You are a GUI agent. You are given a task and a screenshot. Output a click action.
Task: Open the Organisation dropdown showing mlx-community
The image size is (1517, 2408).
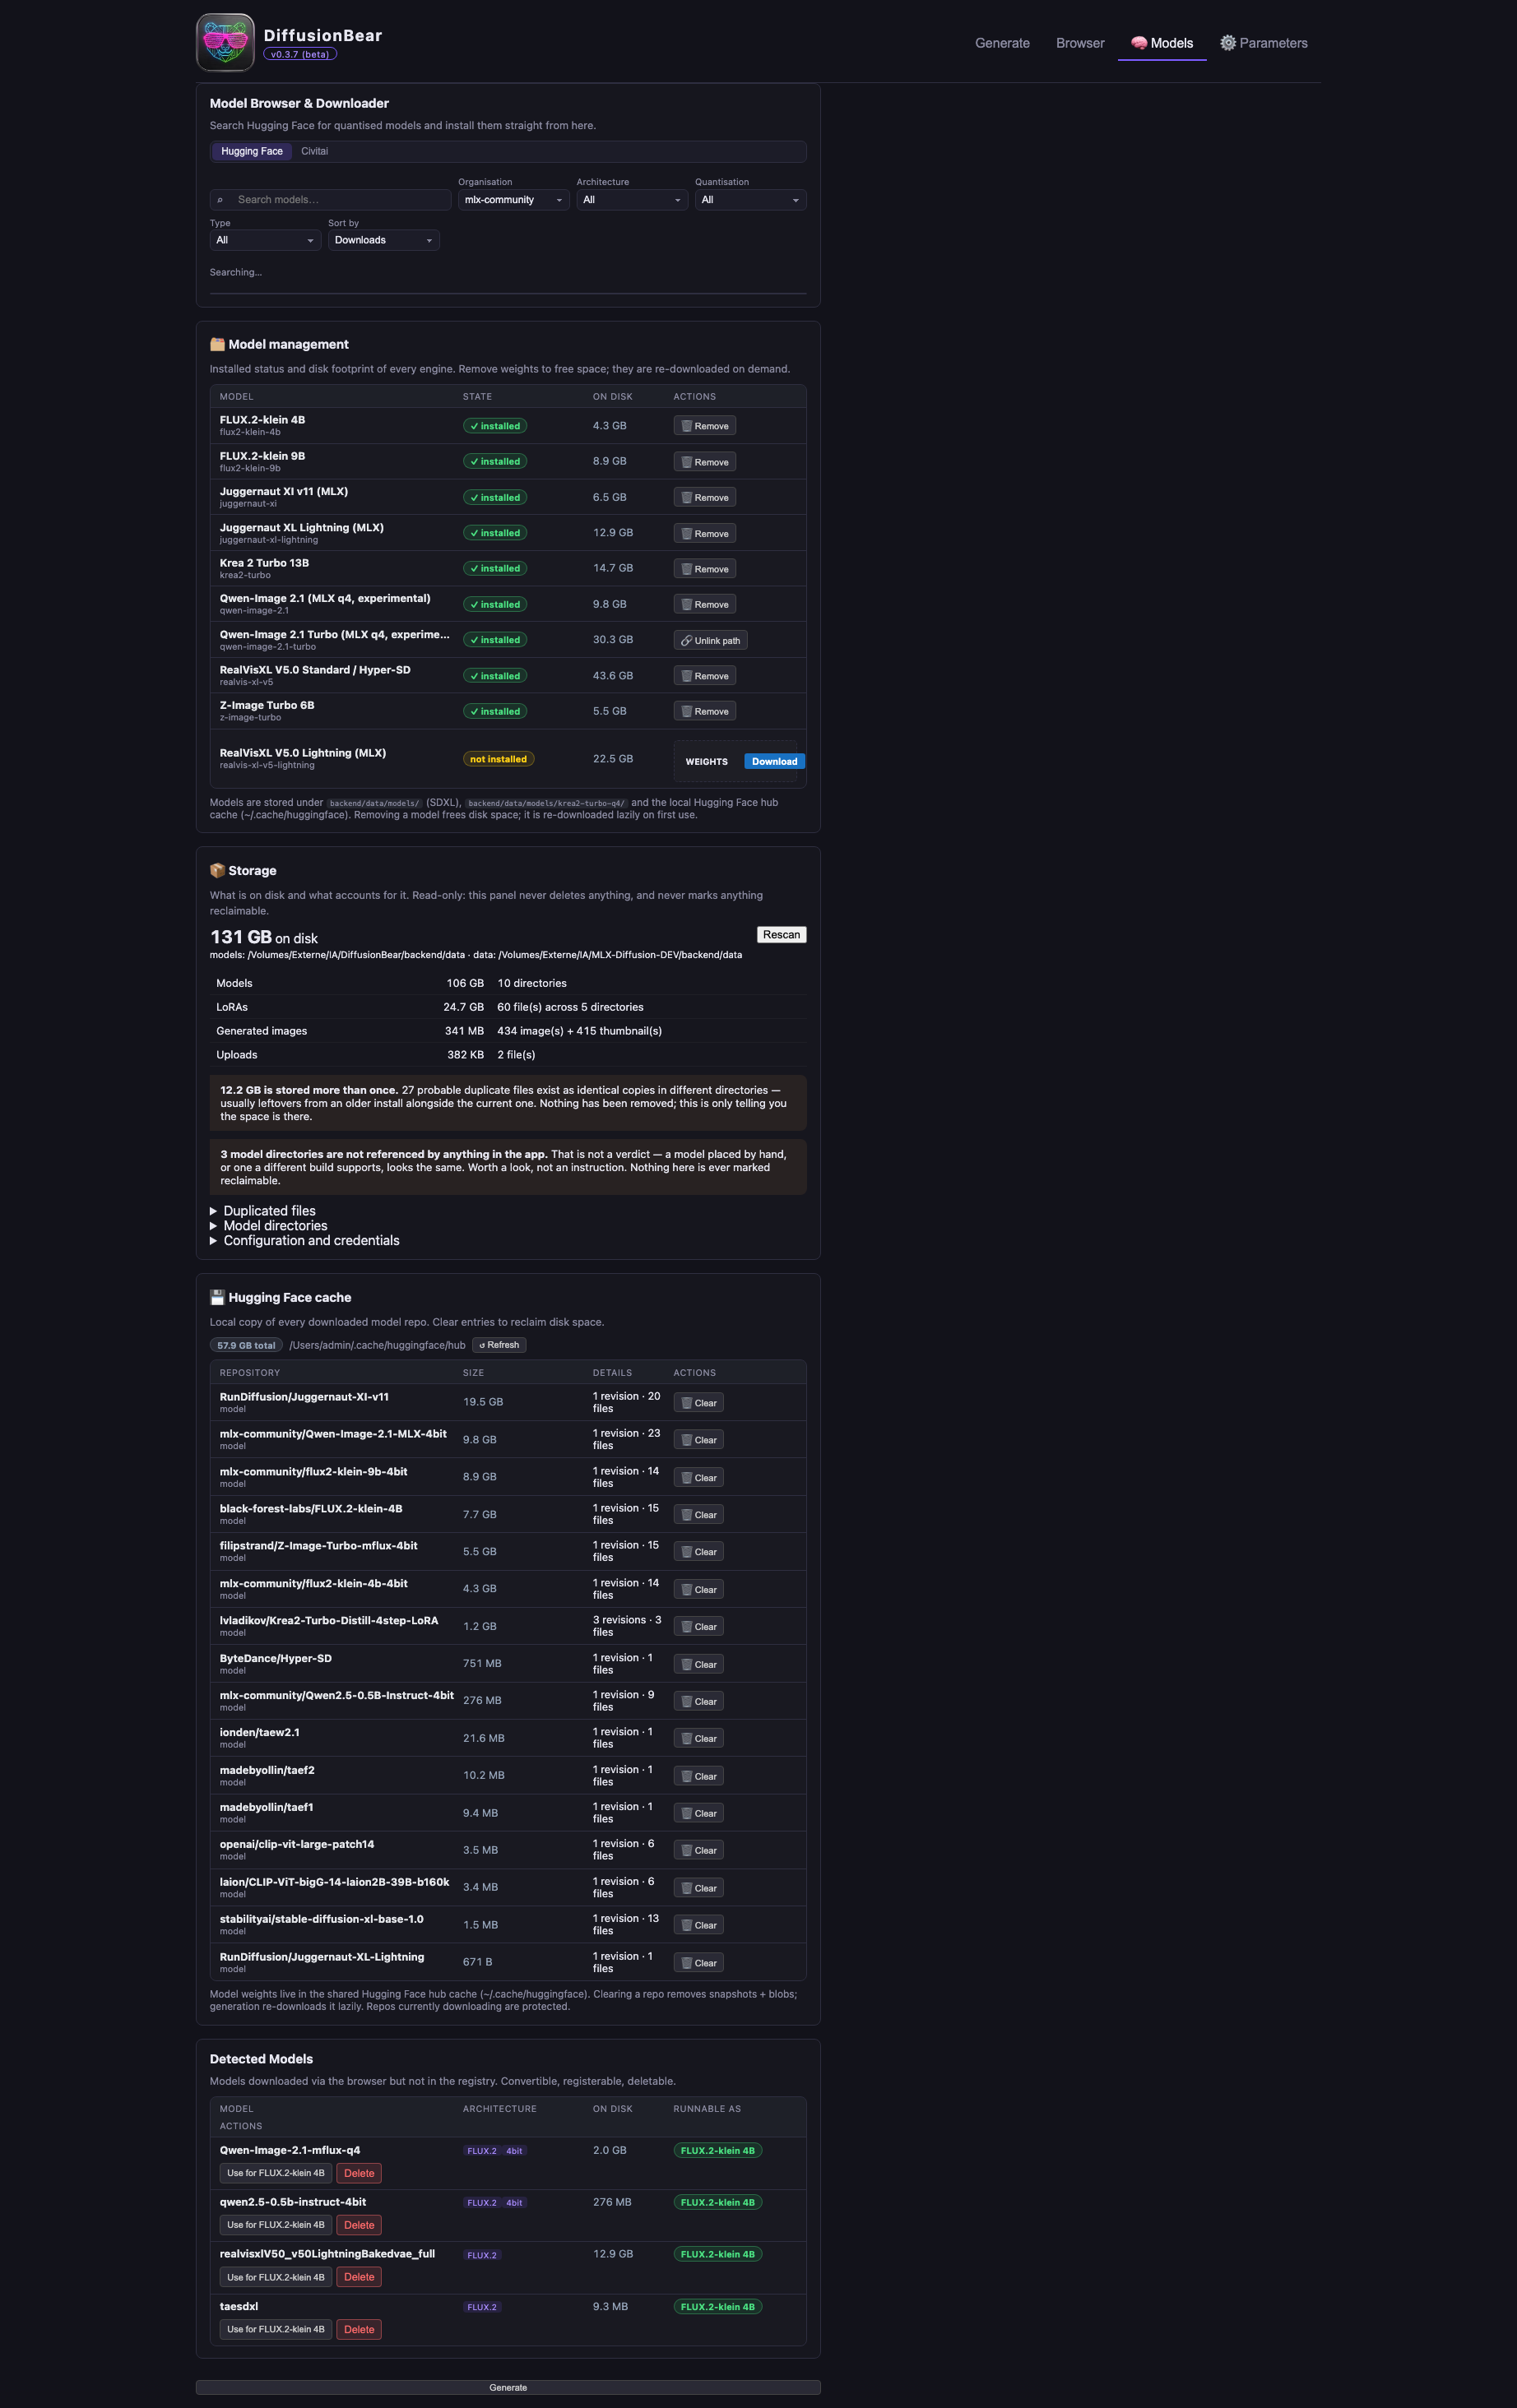pos(514,200)
